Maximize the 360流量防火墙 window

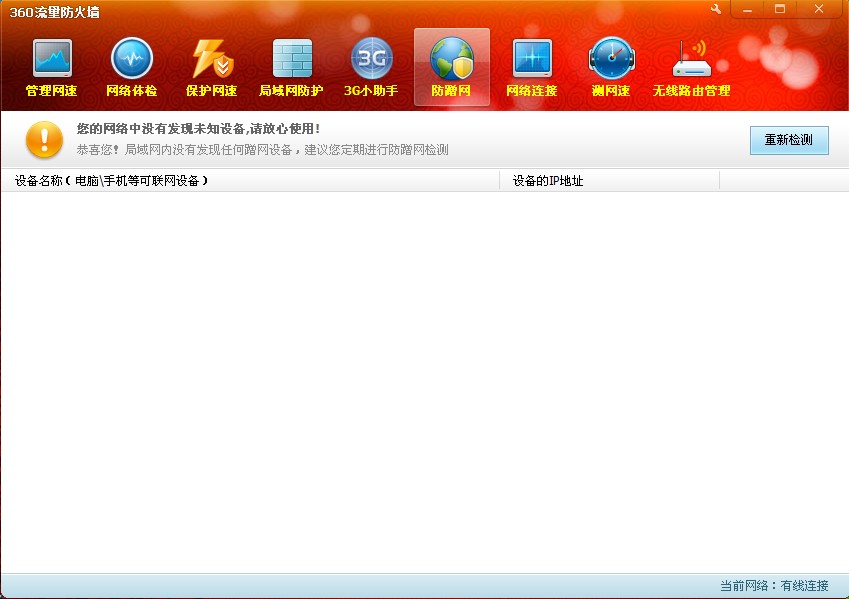point(780,9)
